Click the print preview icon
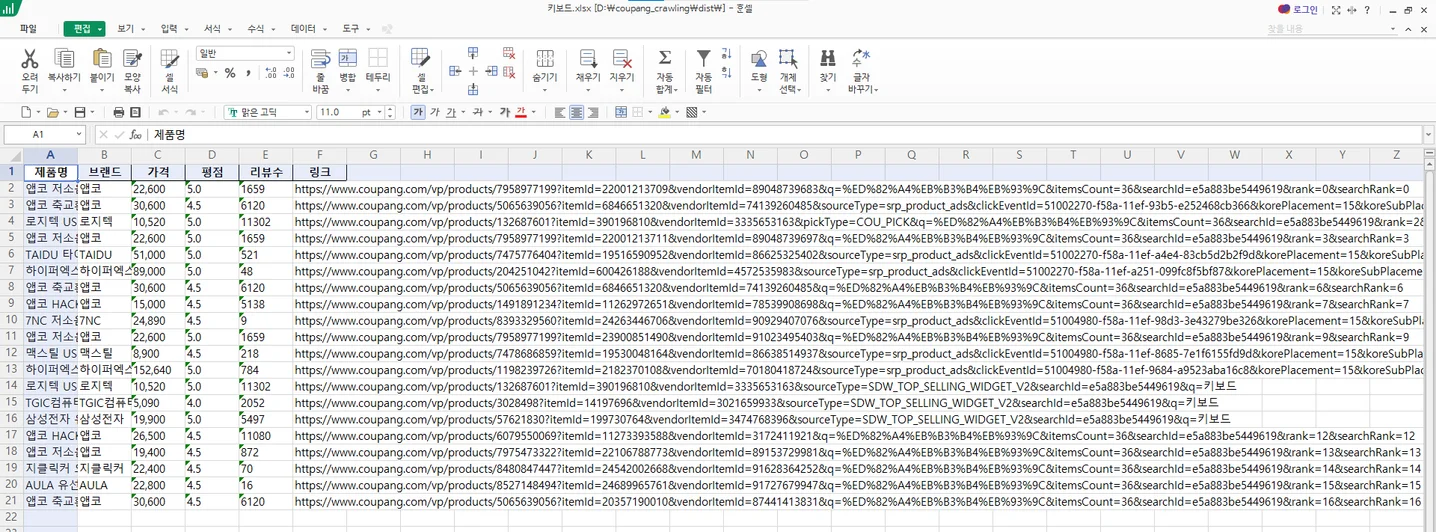Screen dimensions: 1436x532 [136, 113]
